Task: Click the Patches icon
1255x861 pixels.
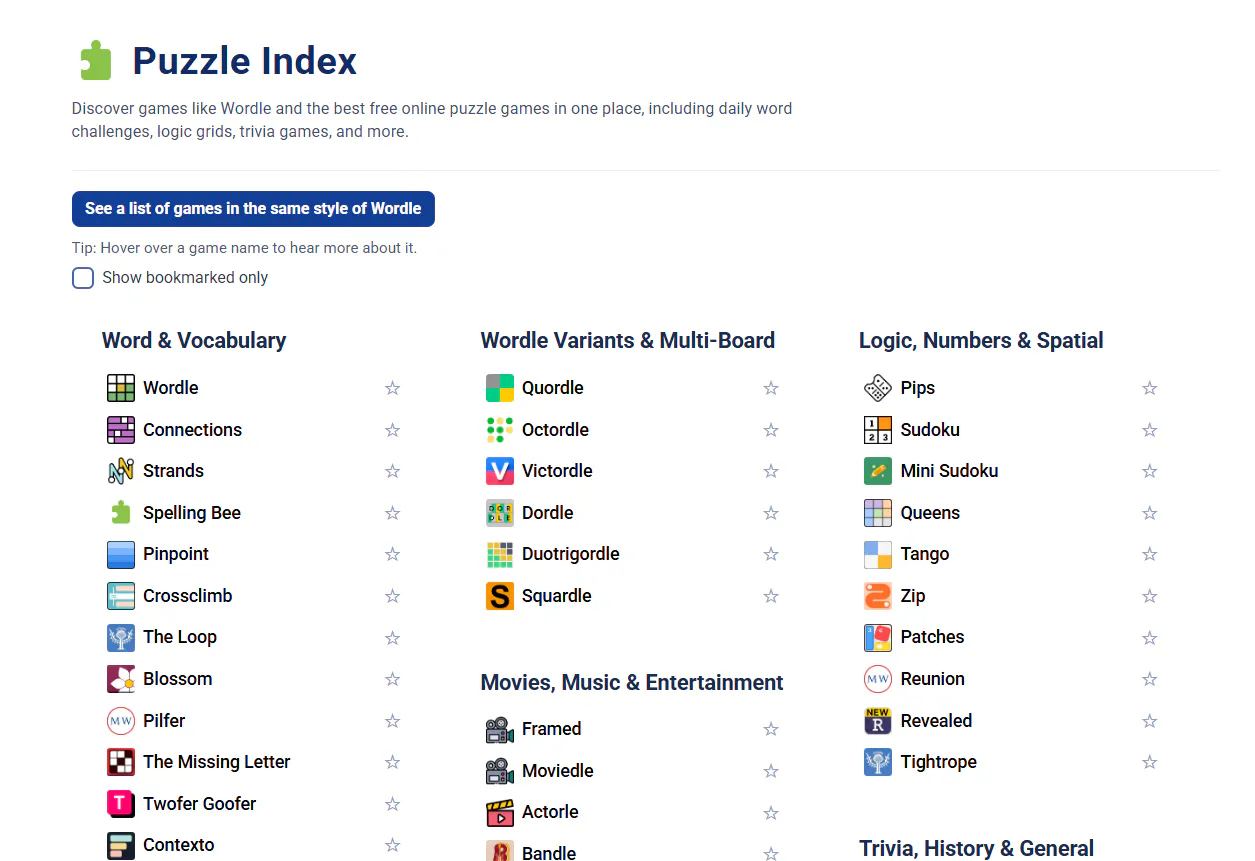Action: point(878,637)
